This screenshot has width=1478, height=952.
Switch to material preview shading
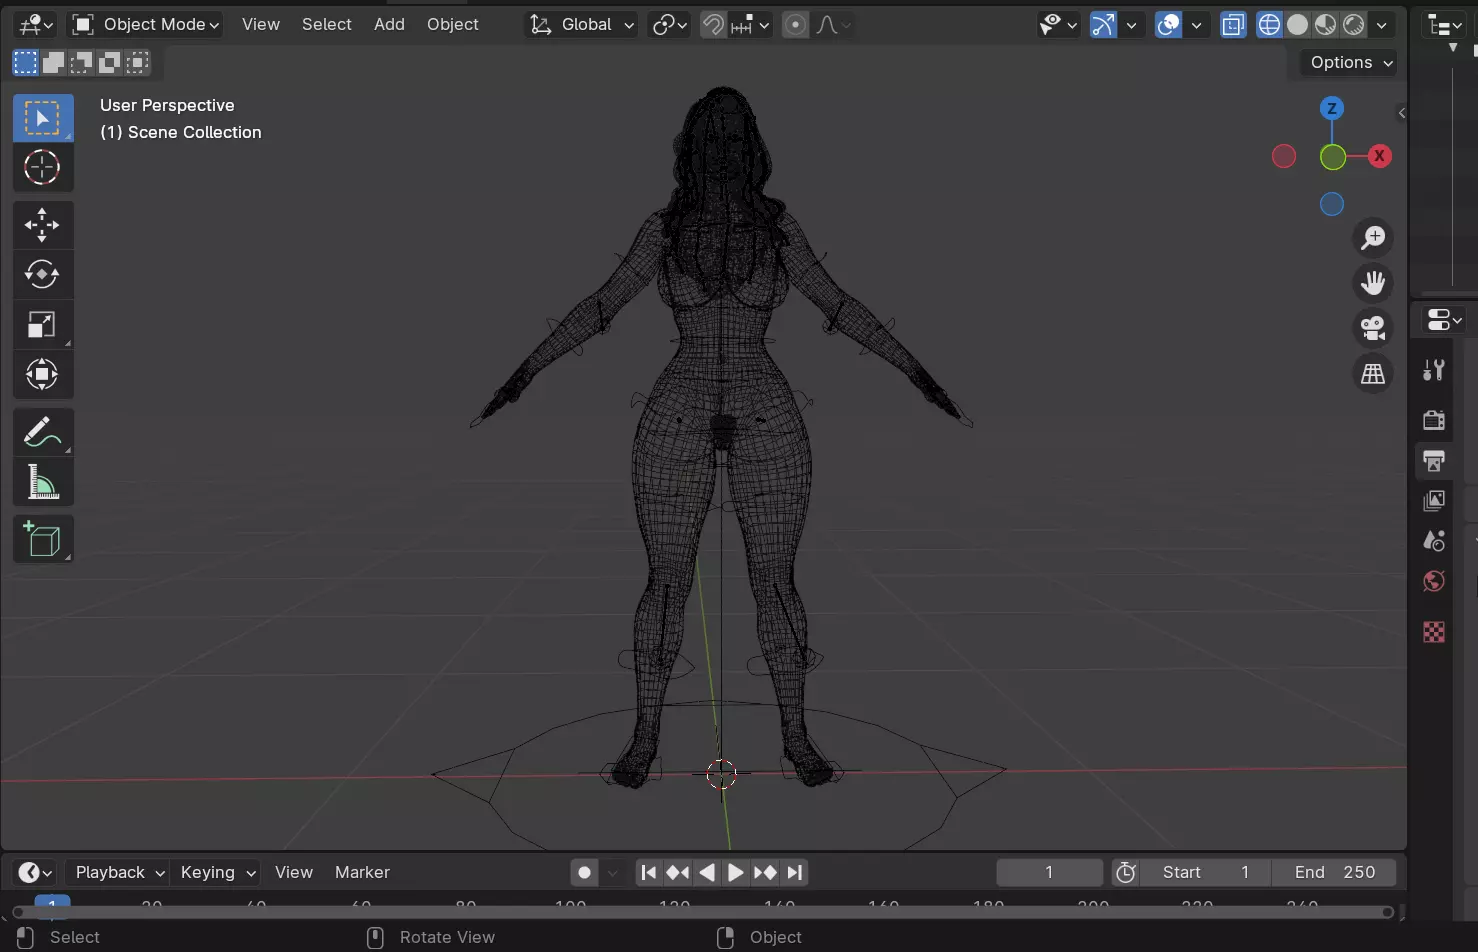[x=1325, y=24]
